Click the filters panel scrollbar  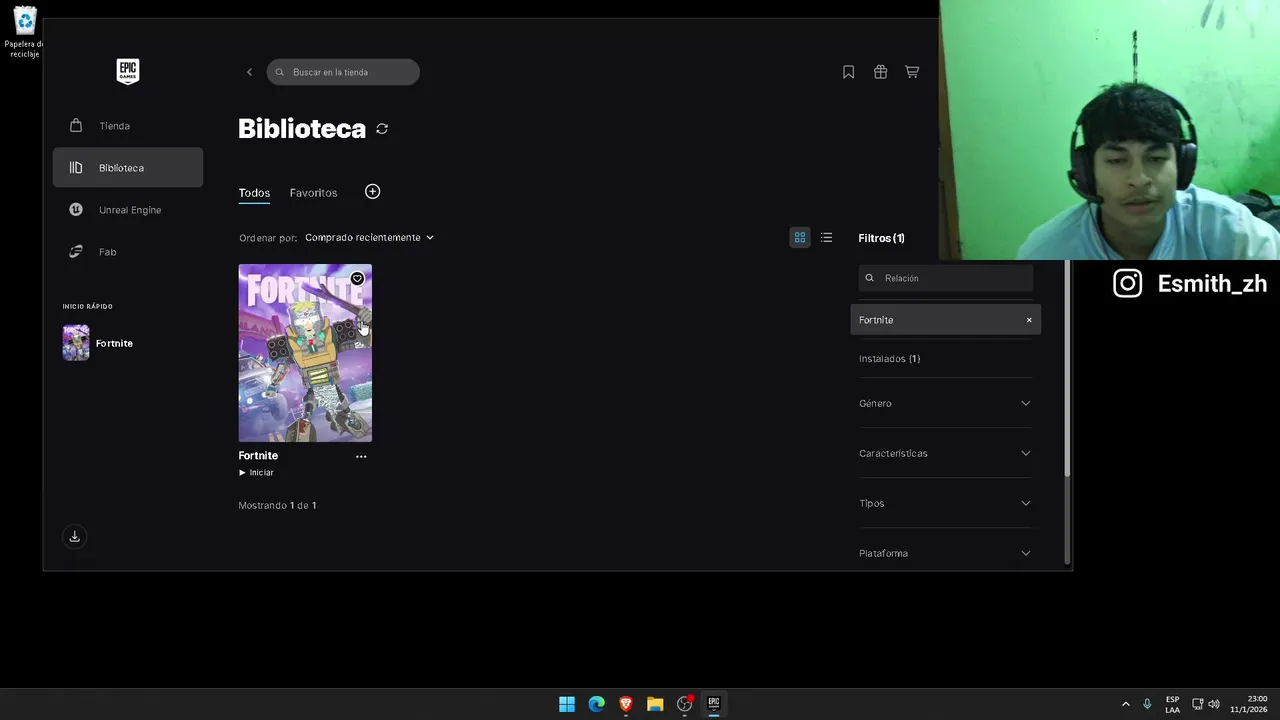pyautogui.click(x=1067, y=368)
